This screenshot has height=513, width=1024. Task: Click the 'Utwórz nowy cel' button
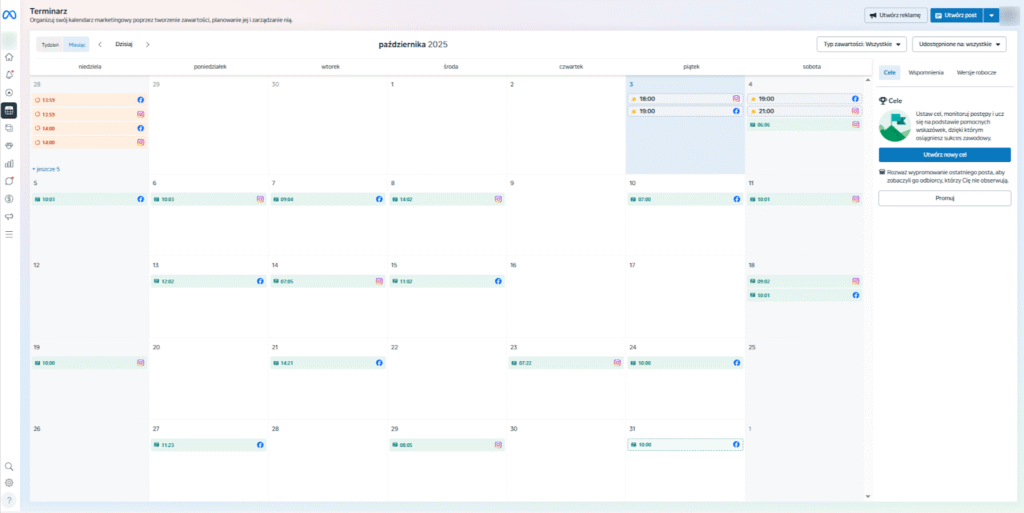click(944, 155)
